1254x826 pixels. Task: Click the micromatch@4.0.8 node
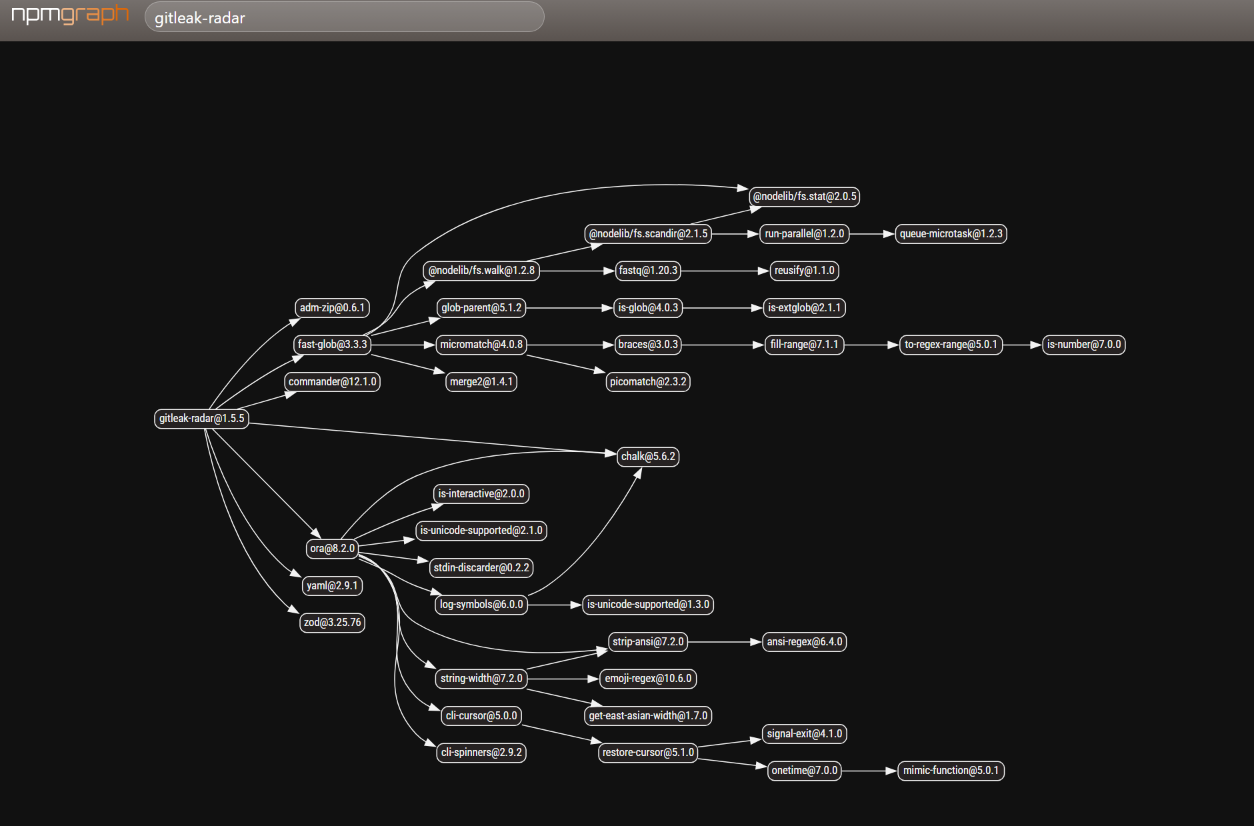click(x=482, y=345)
